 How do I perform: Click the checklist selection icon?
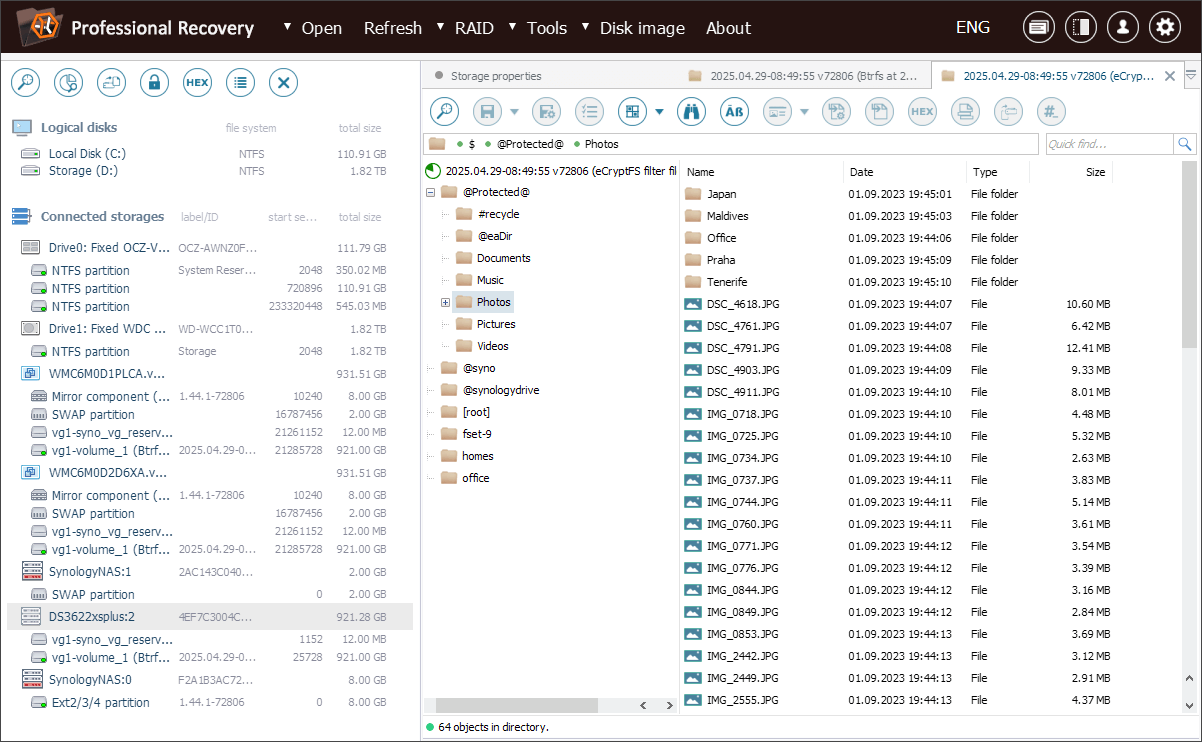click(x=589, y=112)
